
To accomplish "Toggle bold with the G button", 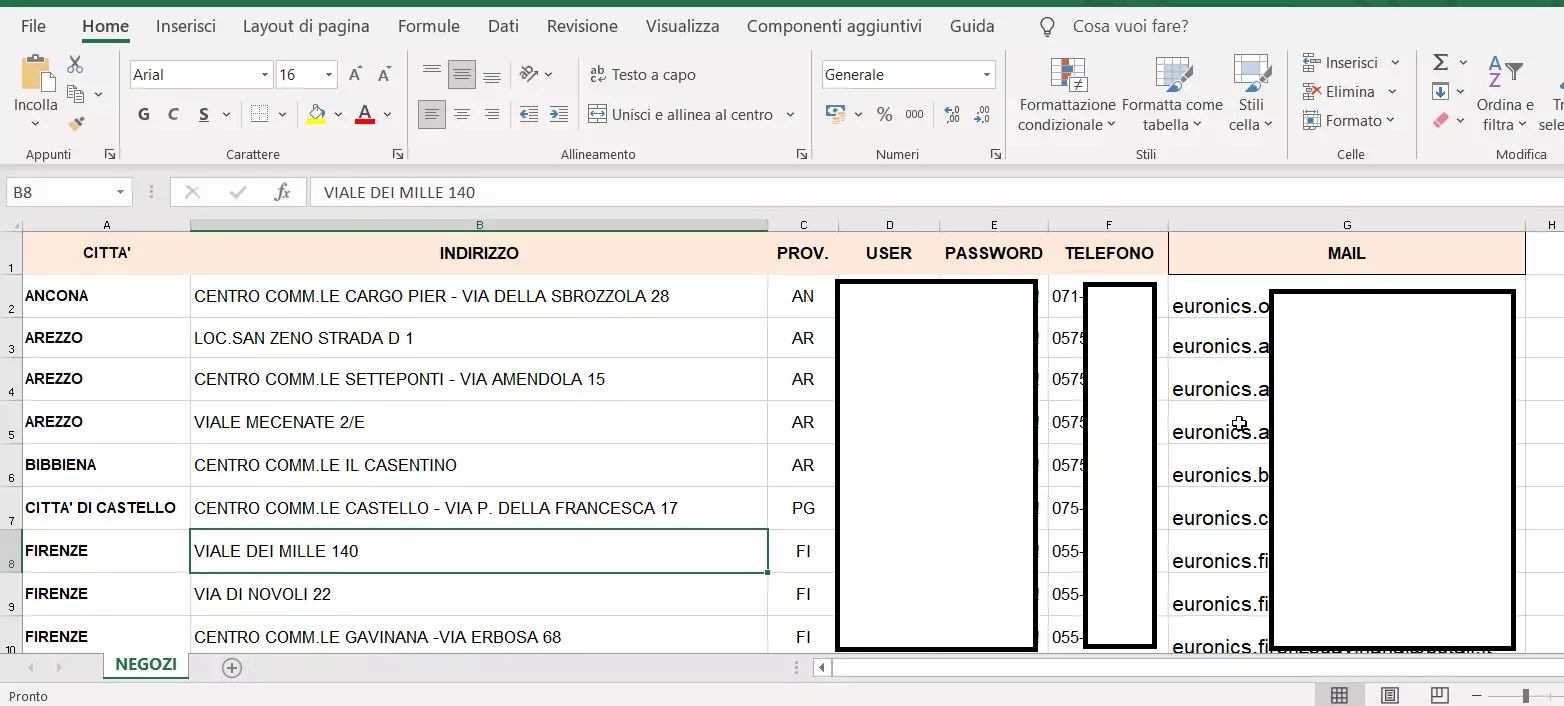I will [142, 114].
